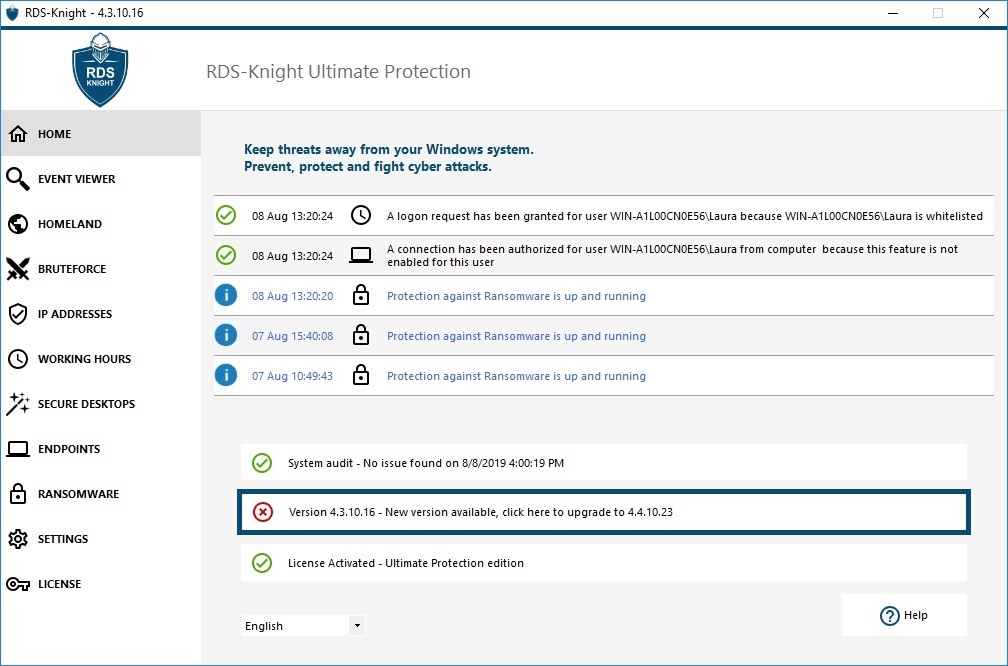Image resolution: width=1008 pixels, height=666 pixels.
Task: Click 08 Aug 13:20:20 Ransomware protection message
Action: click(516, 296)
